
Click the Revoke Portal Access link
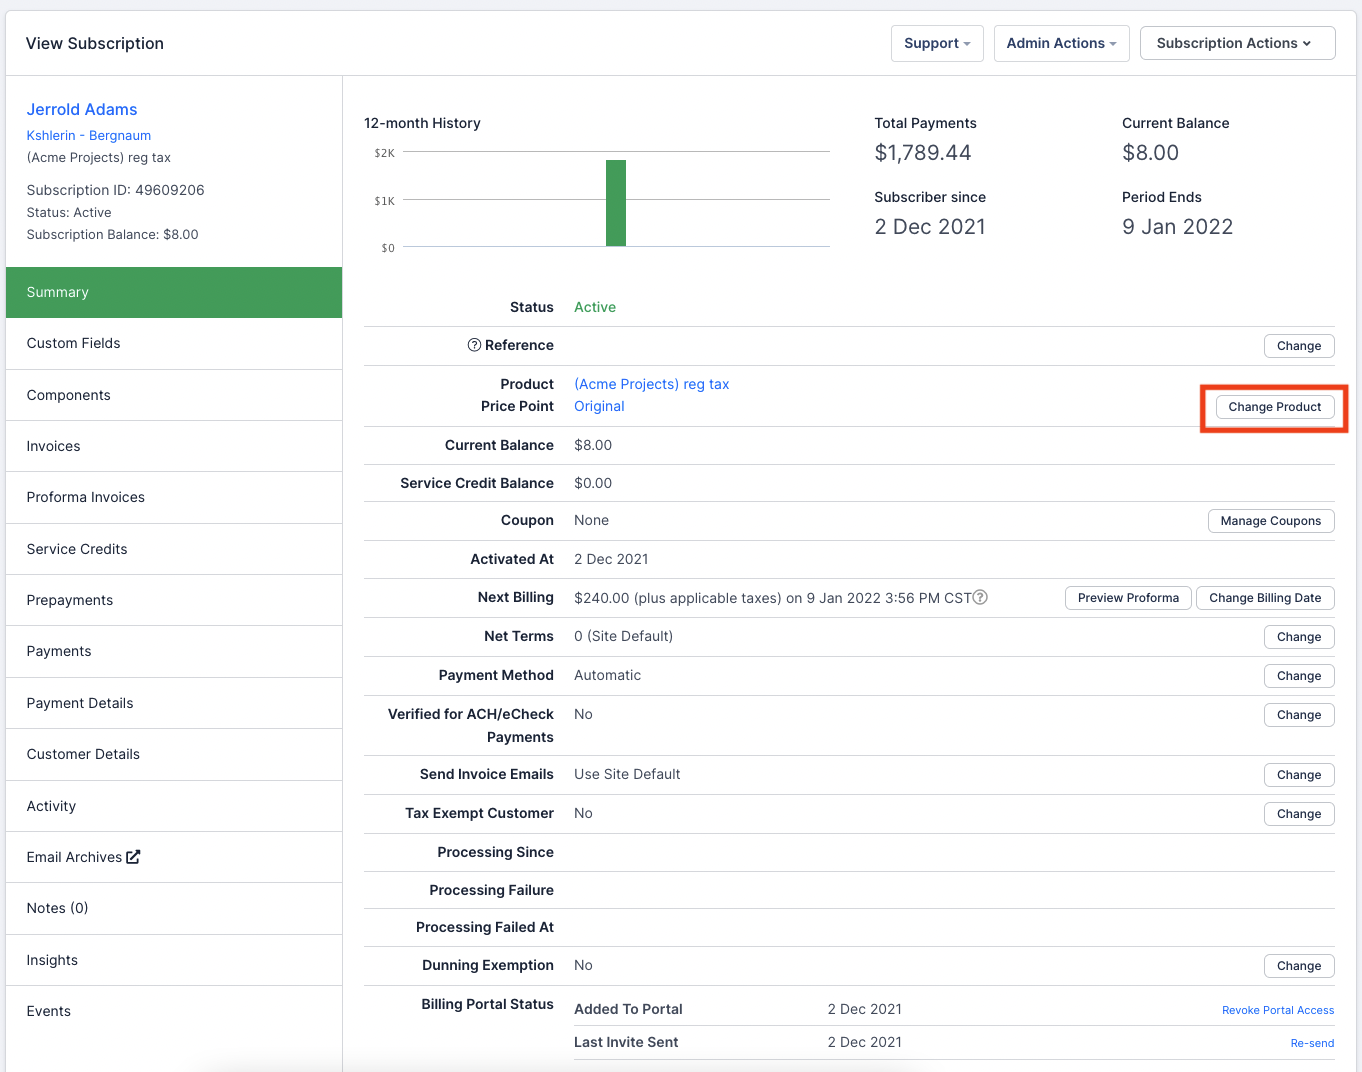1277,1010
